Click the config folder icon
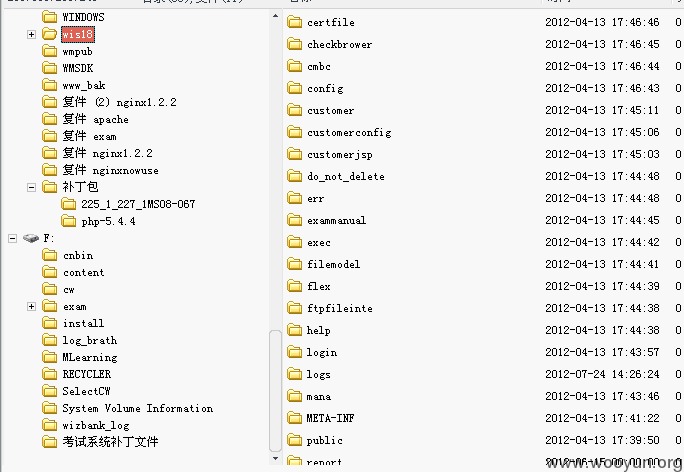Image resolution: width=684 pixels, height=472 pixels. click(294, 88)
